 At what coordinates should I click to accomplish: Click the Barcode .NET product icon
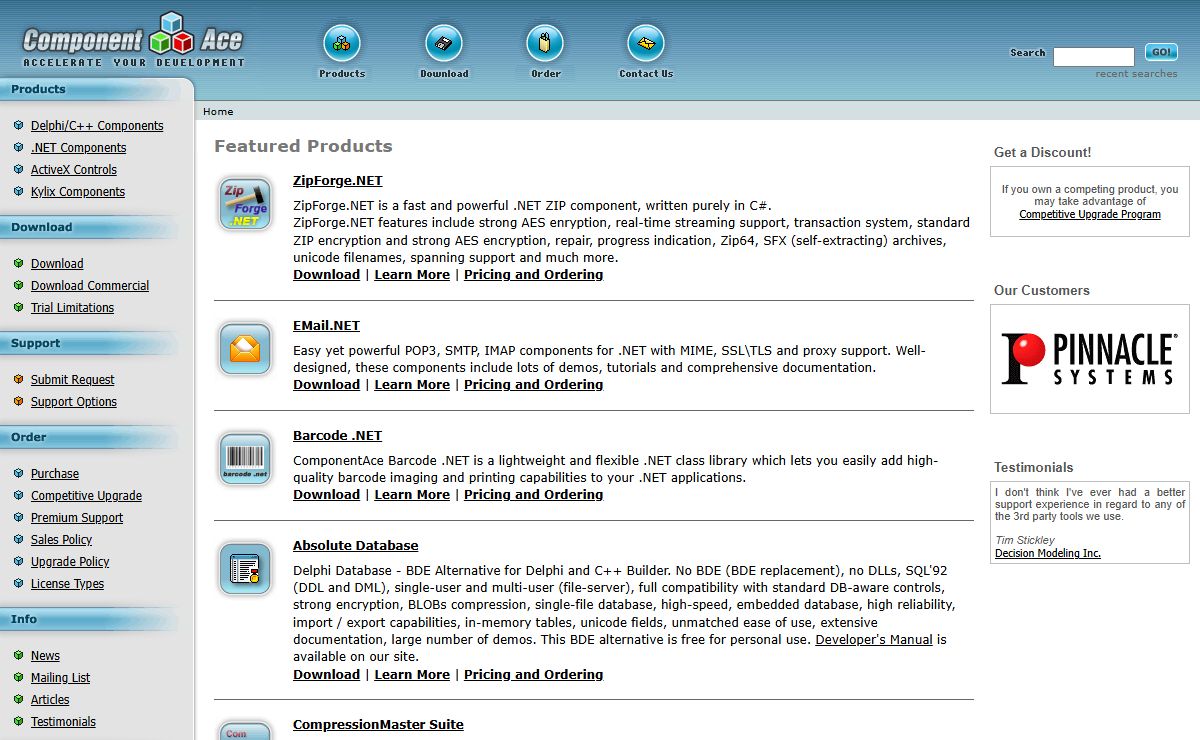[x=245, y=460]
